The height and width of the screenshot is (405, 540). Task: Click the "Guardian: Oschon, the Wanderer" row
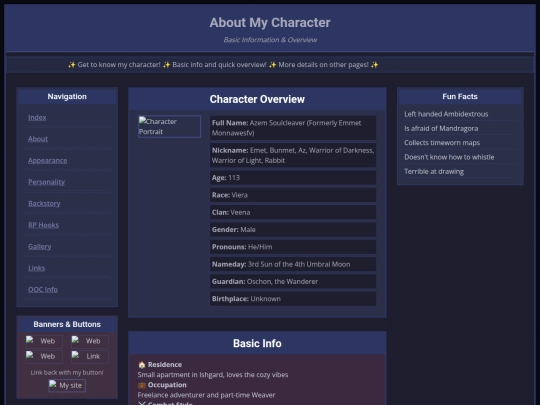tap(293, 281)
